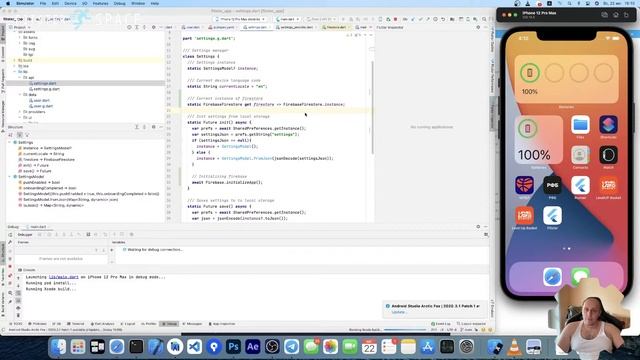Click the Debug panel settings gear icon
Viewport: 640px width, 360px height.
pos(478,227)
